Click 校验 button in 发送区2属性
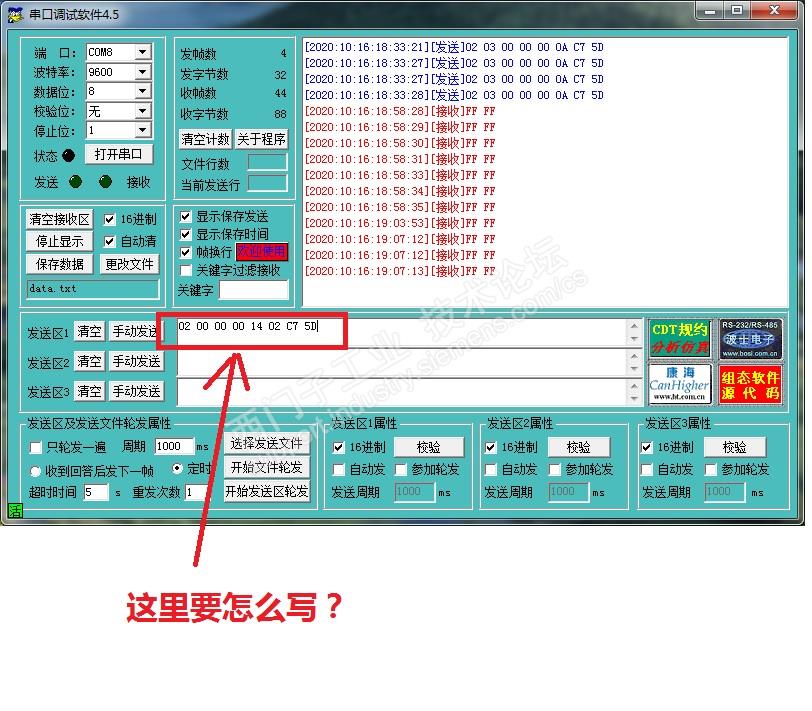812x711 pixels. (578, 447)
